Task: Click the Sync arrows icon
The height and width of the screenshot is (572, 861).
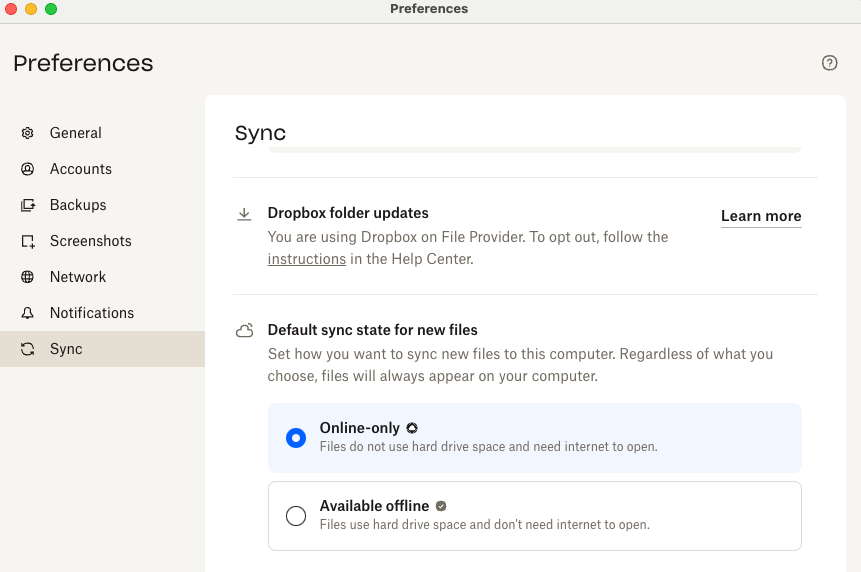Action: [x=27, y=349]
